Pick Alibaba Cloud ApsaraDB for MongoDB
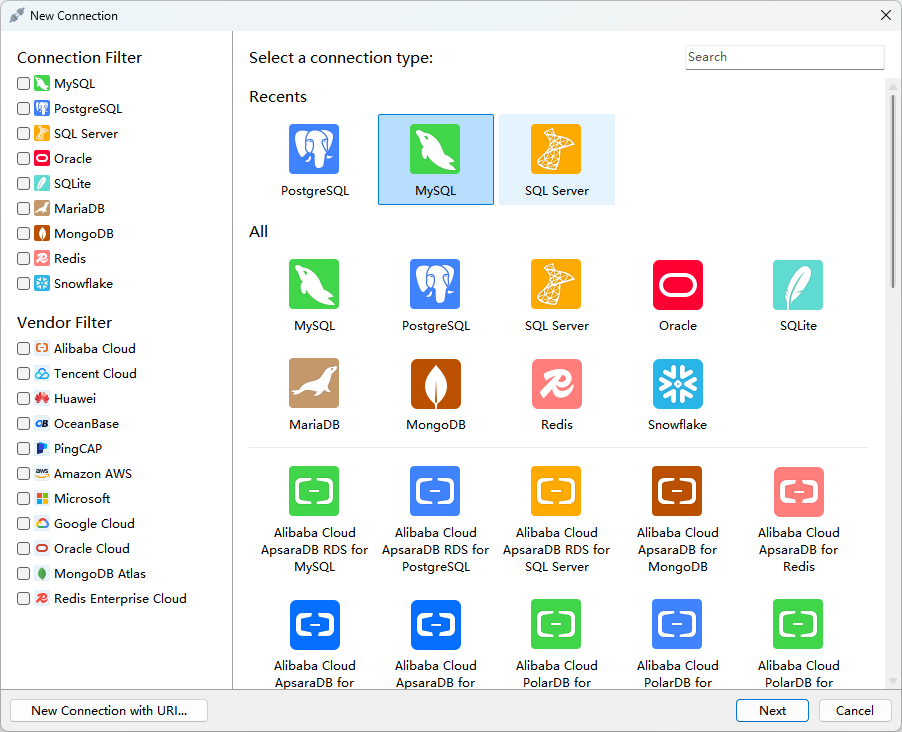The image size is (902, 732). click(677, 491)
